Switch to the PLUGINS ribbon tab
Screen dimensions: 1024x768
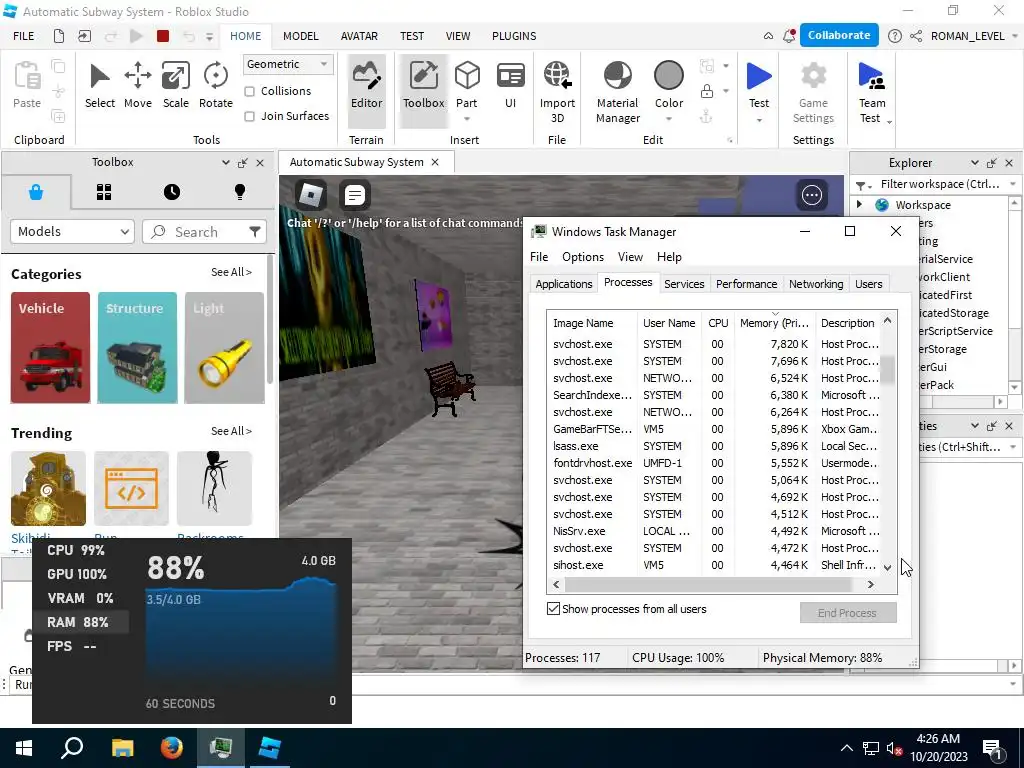point(514,36)
